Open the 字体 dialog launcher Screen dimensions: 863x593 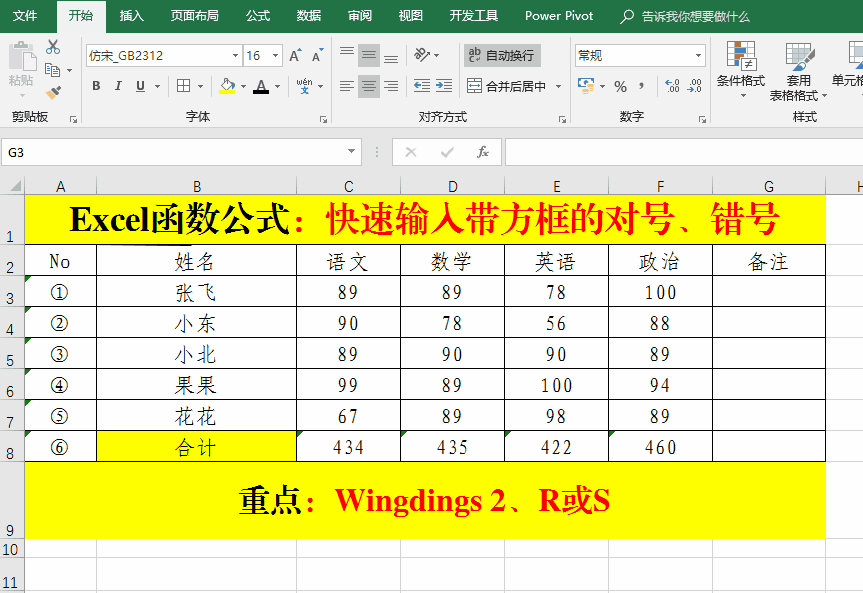324,119
